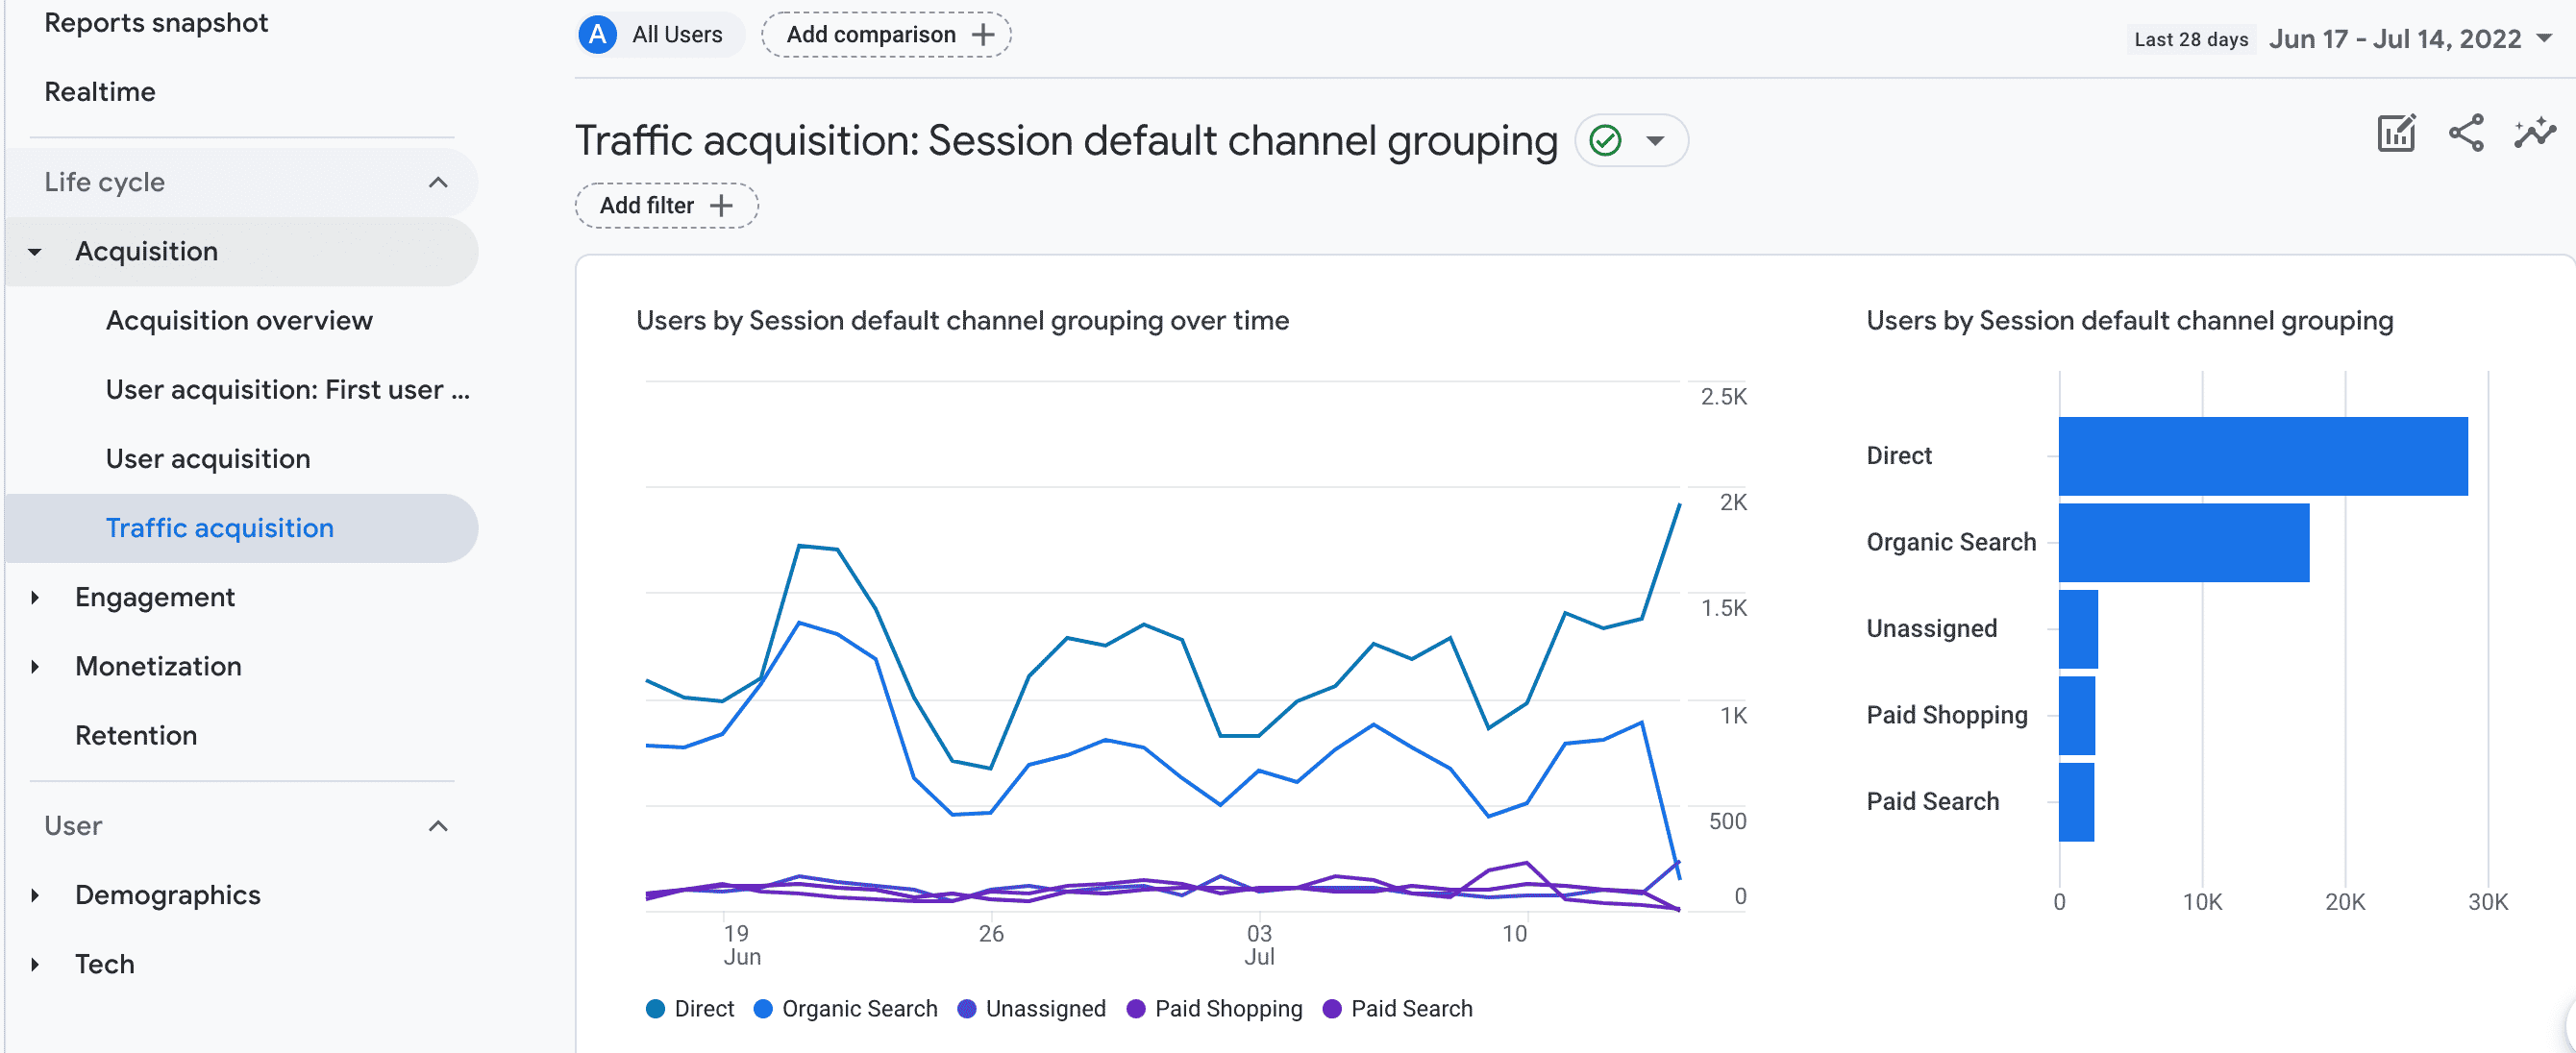The width and height of the screenshot is (2576, 1053).
Task: Open the Acquisition overview report
Action: click(x=239, y=321)
